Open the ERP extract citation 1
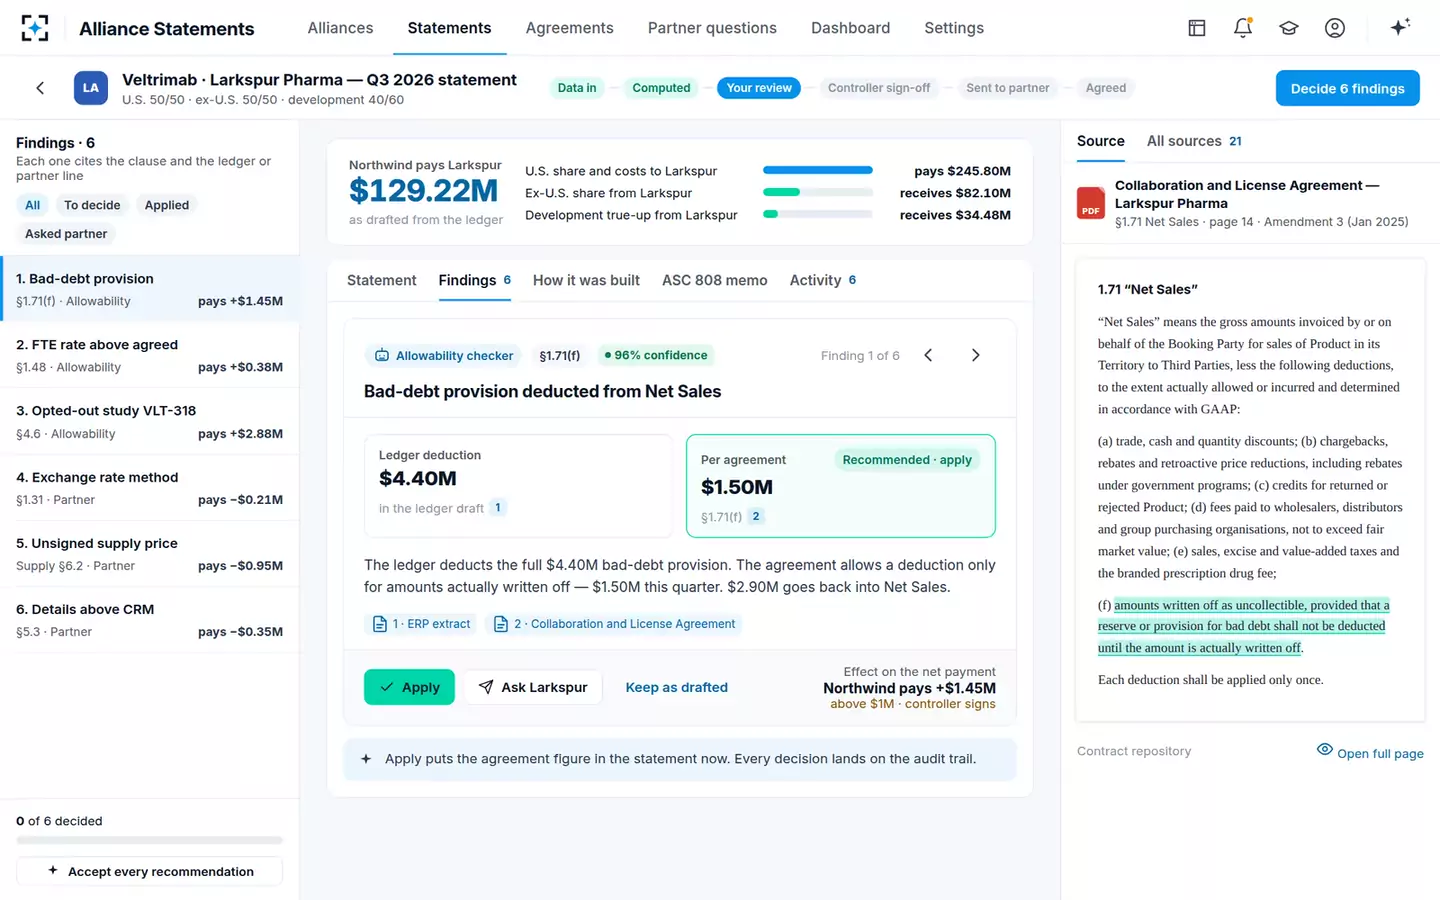Viewport: 1440px width, 900px height. [x=421, y=624]
